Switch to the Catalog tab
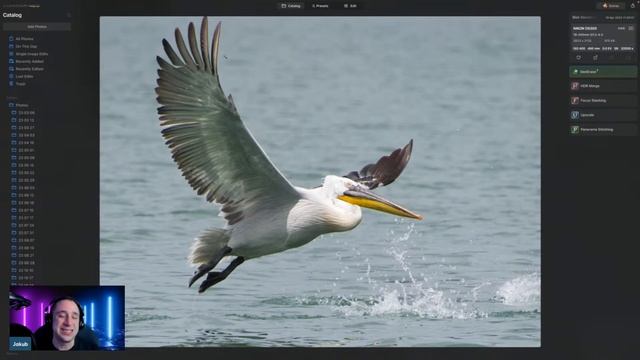Screen dimensions: 640x360 (291, 6)
